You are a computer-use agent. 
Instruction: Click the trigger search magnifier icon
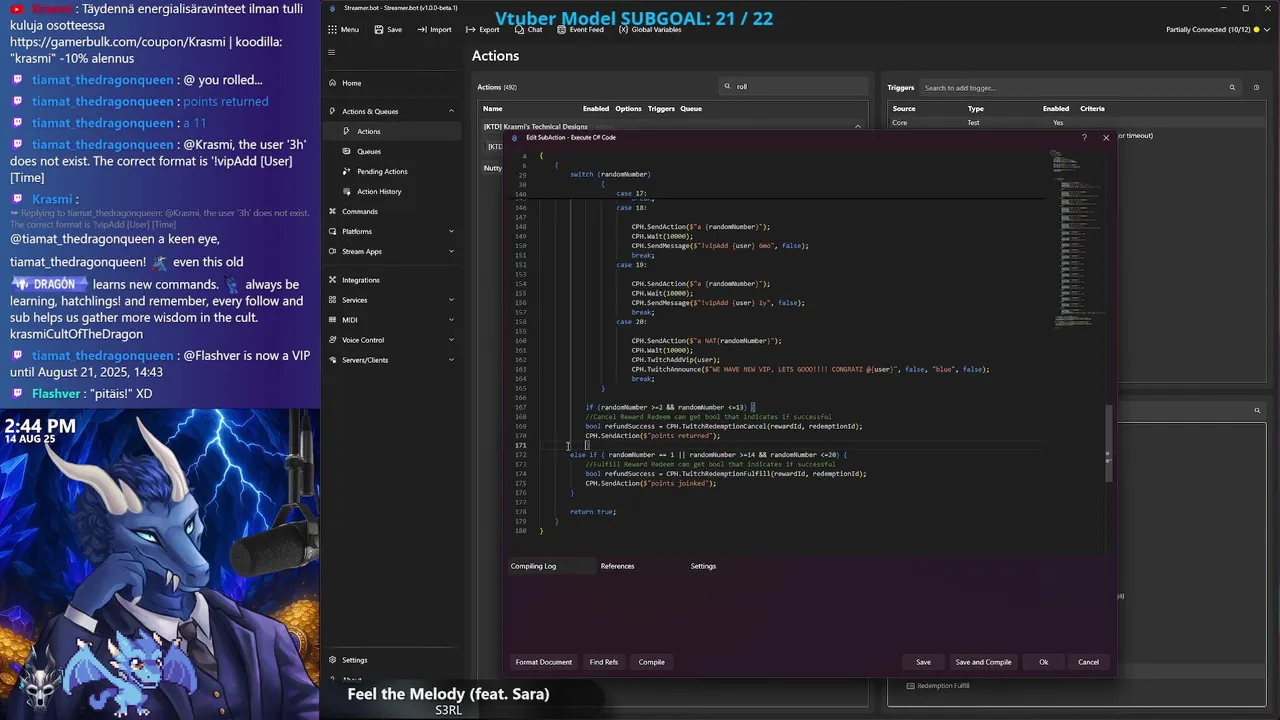tap(1232, 88)
